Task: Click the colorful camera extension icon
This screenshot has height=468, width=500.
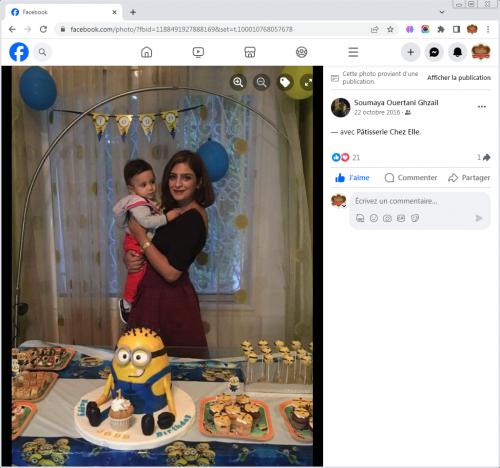Action: click(x=425, y=29)
